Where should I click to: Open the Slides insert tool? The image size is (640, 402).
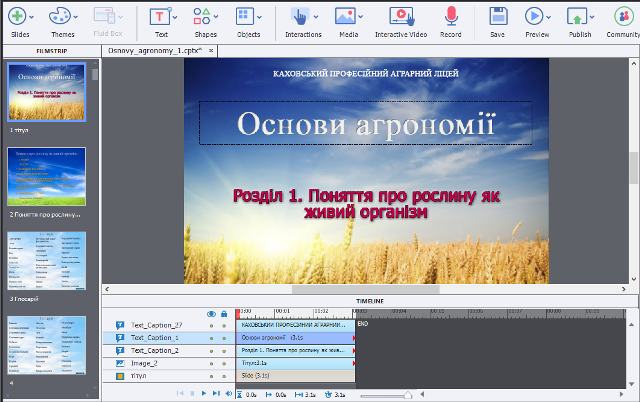click(17, 16)
